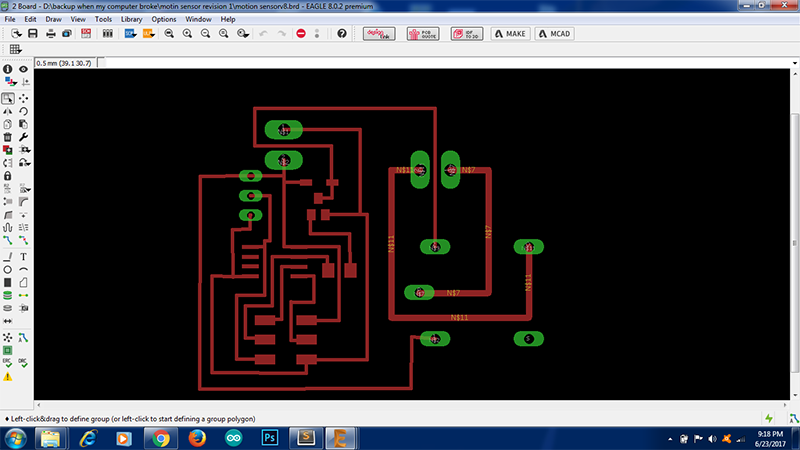Switch to schematic with SCH/BRD icon
The width and height of the screenshot is (800, 450).
86,34
